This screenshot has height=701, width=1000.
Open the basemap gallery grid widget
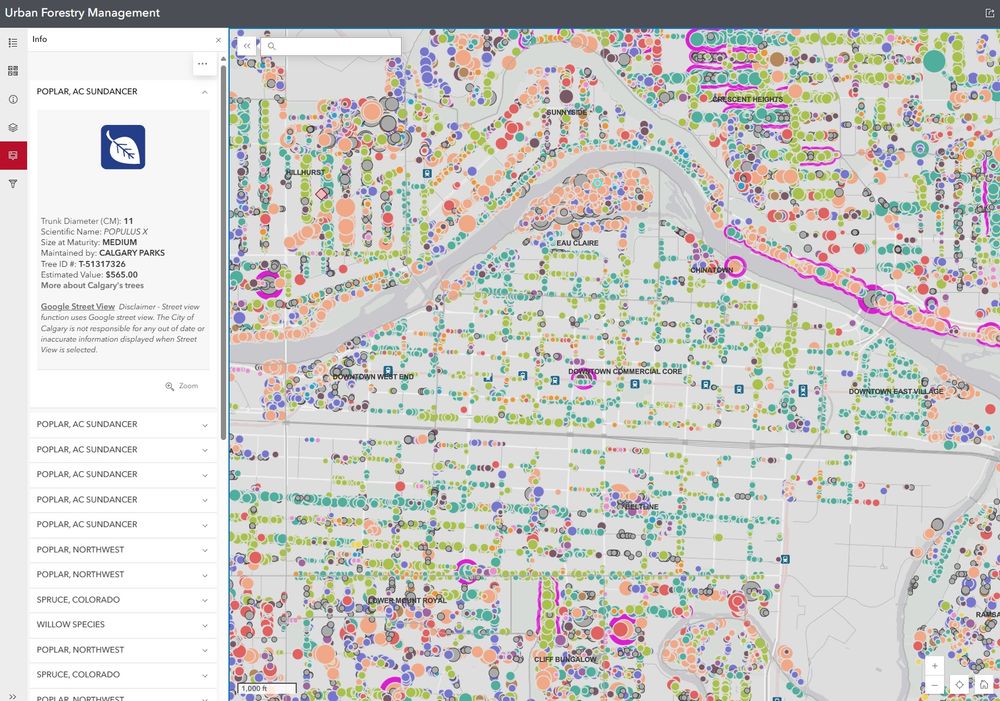[x=13, y=71]
